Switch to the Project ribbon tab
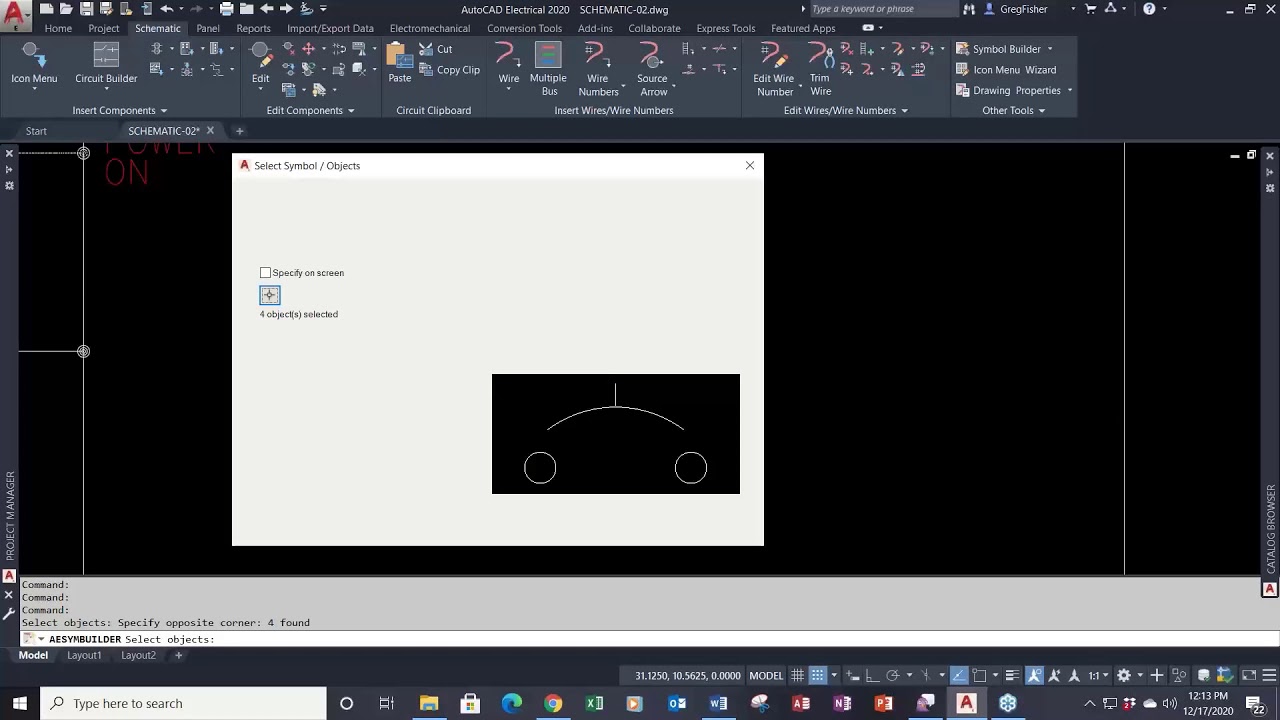 (103, 28)
